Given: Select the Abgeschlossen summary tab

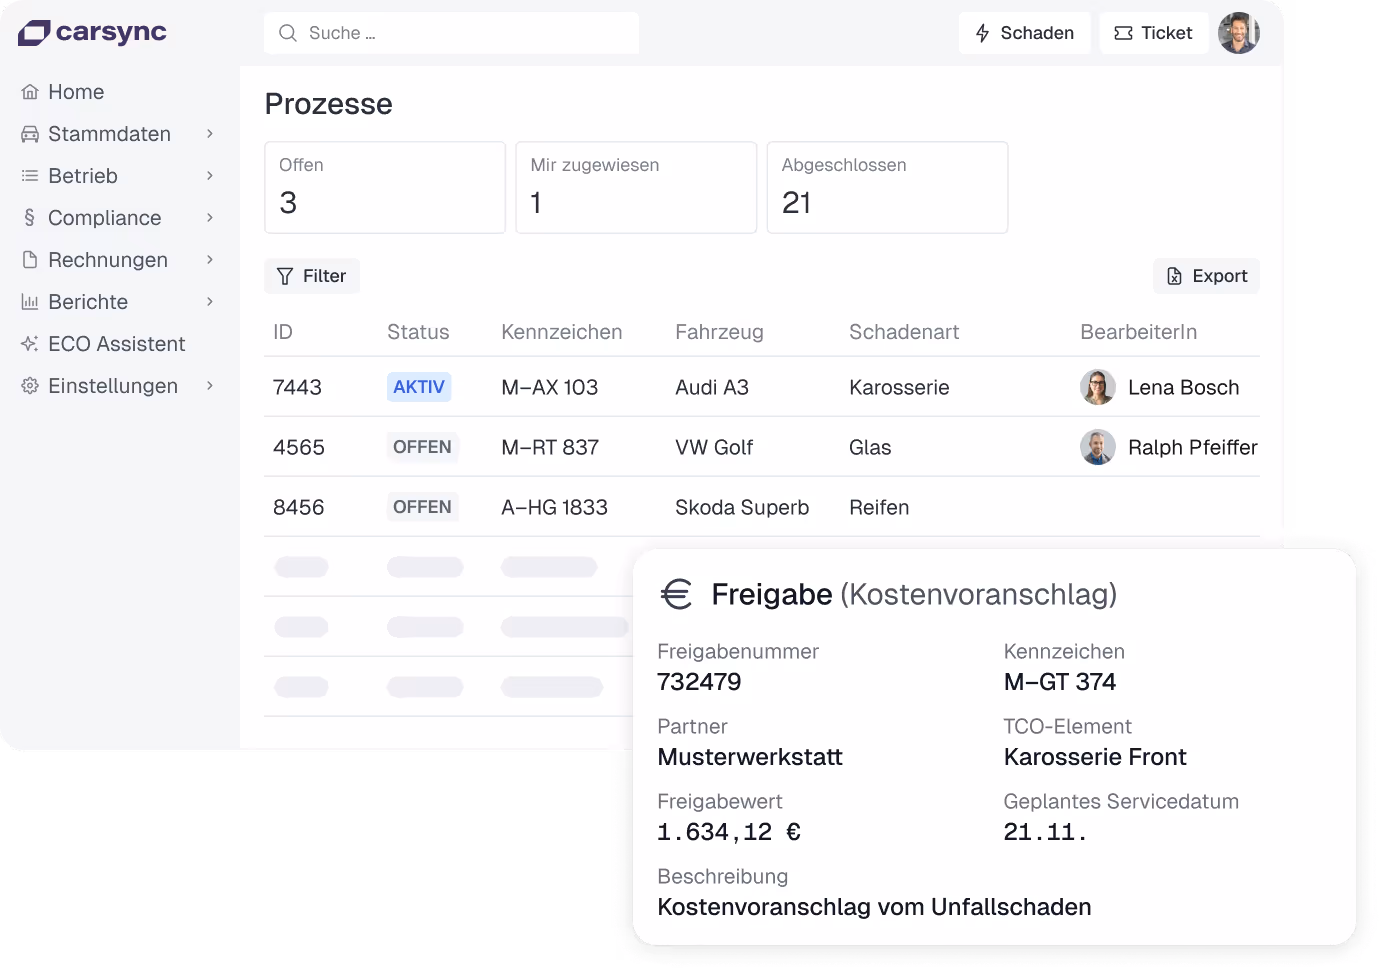Looking at the screenshot, I should tap(887, 188).
